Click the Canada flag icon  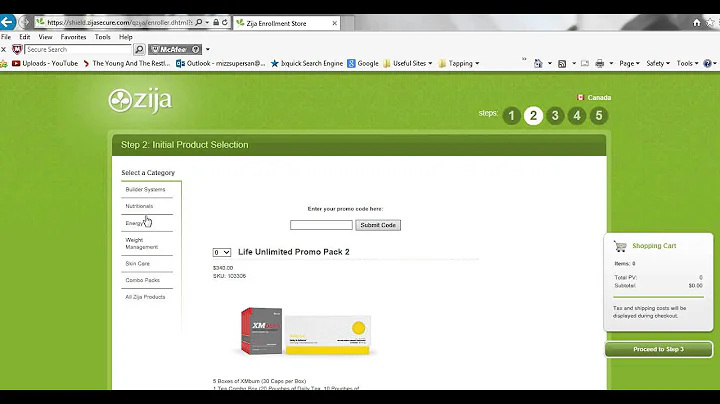580,97
